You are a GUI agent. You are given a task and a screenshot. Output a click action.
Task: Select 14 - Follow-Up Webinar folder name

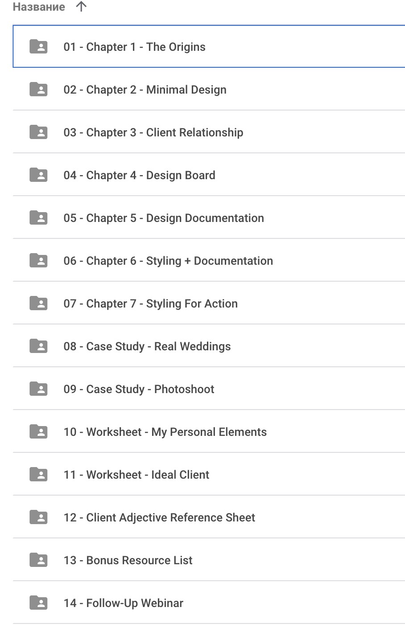(123, 603)
